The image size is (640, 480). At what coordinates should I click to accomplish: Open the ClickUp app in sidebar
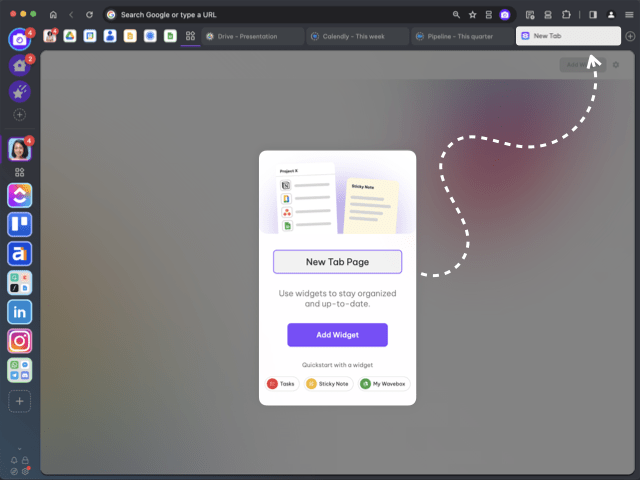click(19, 195)
